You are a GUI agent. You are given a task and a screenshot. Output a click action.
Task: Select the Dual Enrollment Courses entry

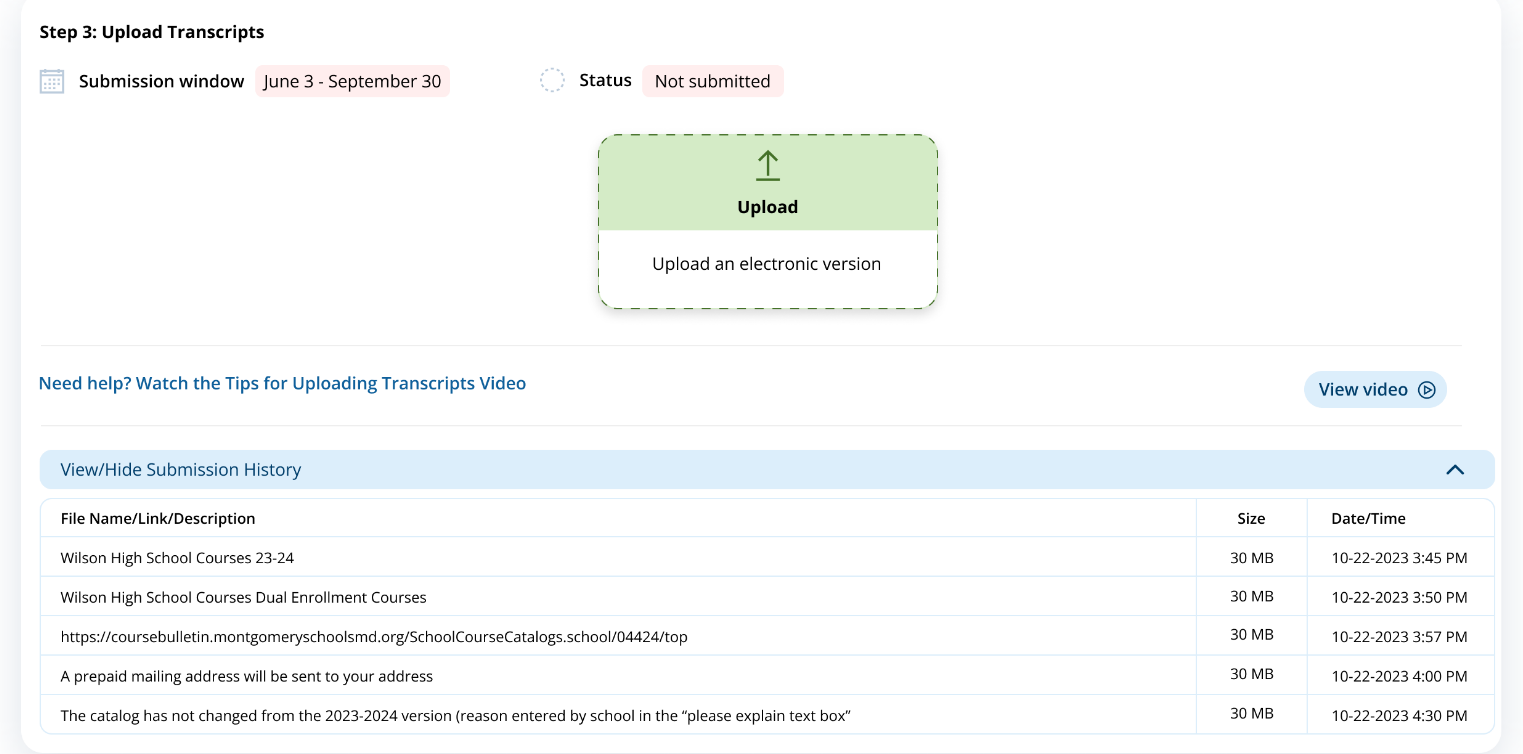click(243, 598)
